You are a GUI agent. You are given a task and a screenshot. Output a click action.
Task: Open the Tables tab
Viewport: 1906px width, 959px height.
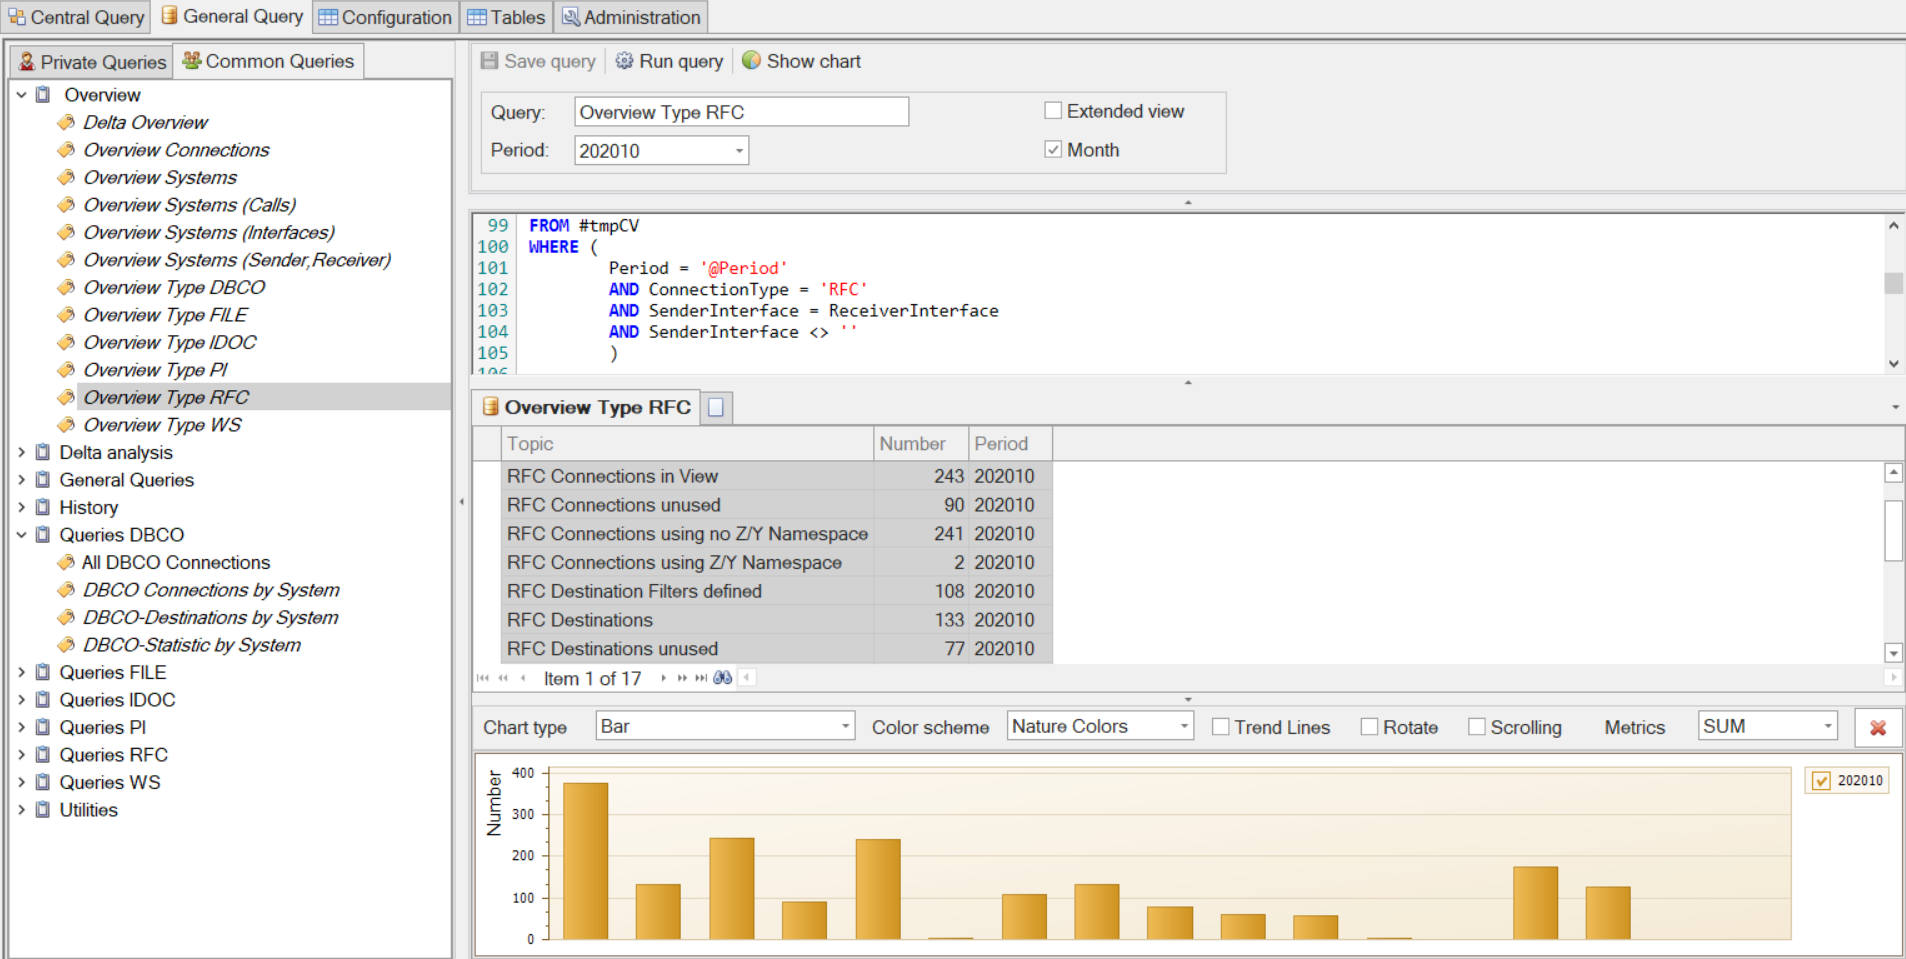point(506,17)
